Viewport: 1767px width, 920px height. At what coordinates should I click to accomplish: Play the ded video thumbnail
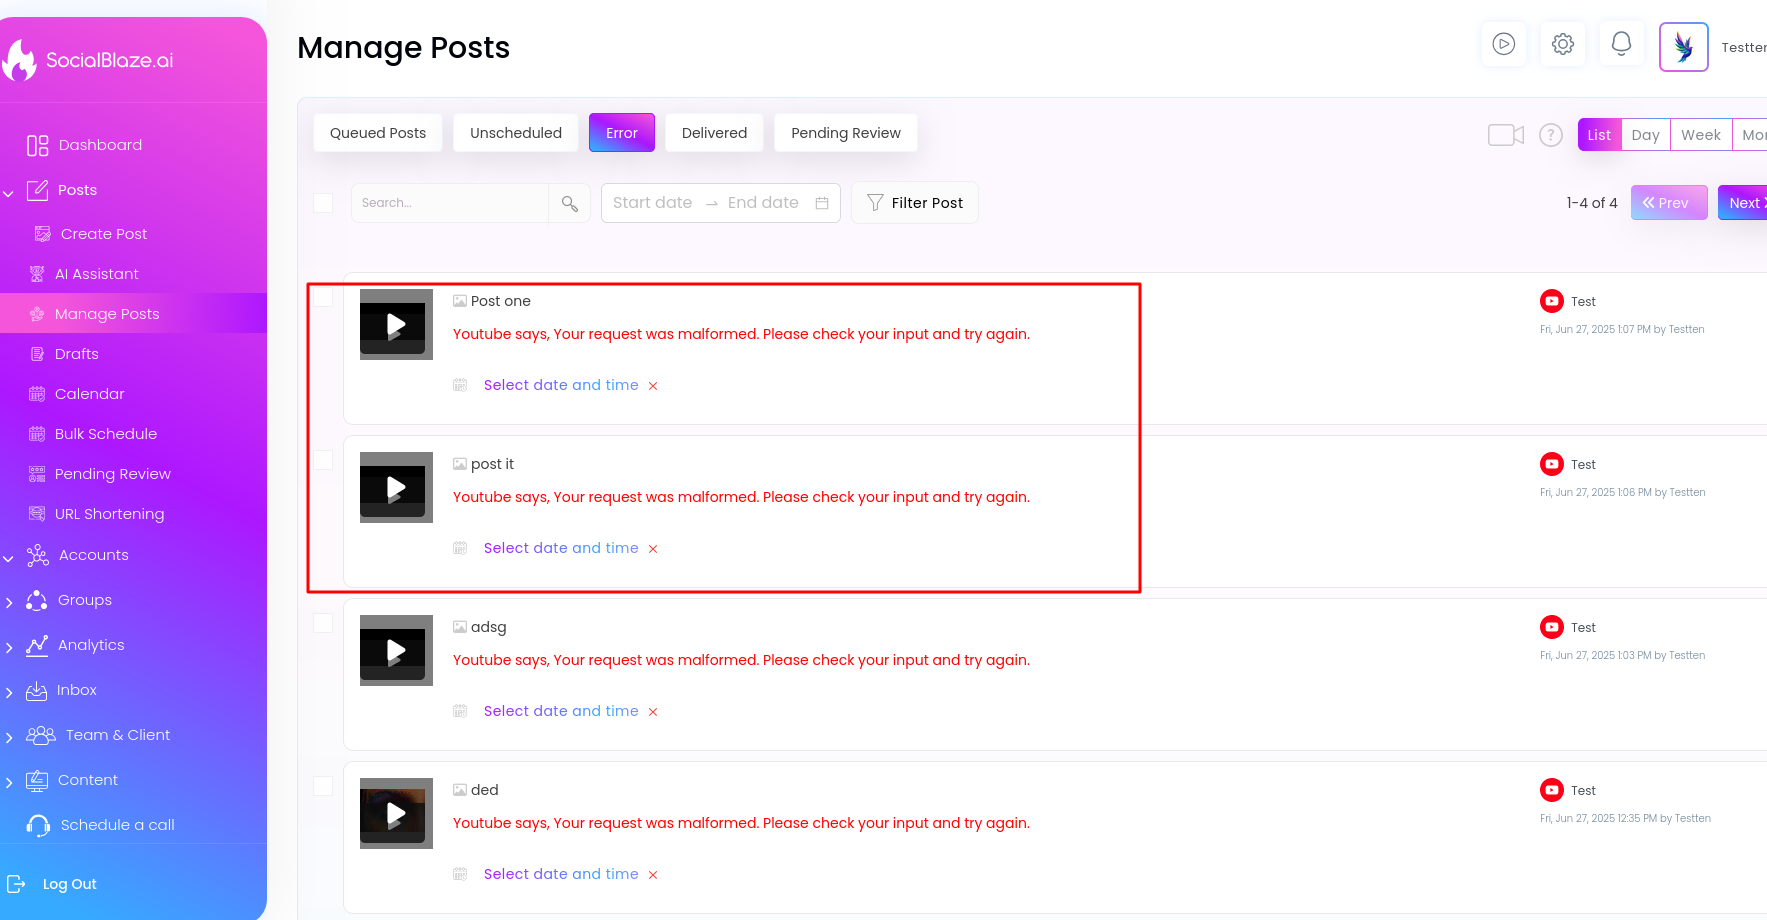[396, 813]
